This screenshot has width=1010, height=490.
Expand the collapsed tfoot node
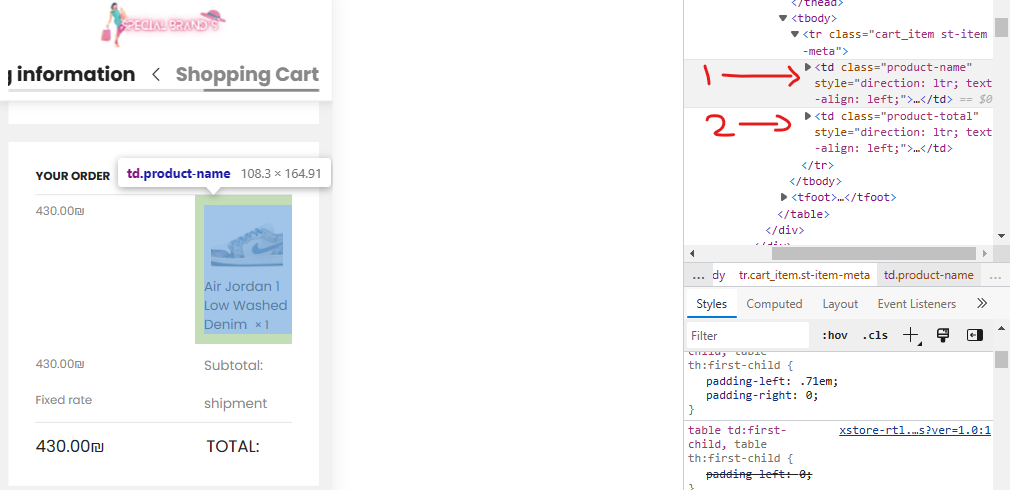pyautogui.click(x=784, y=197)
